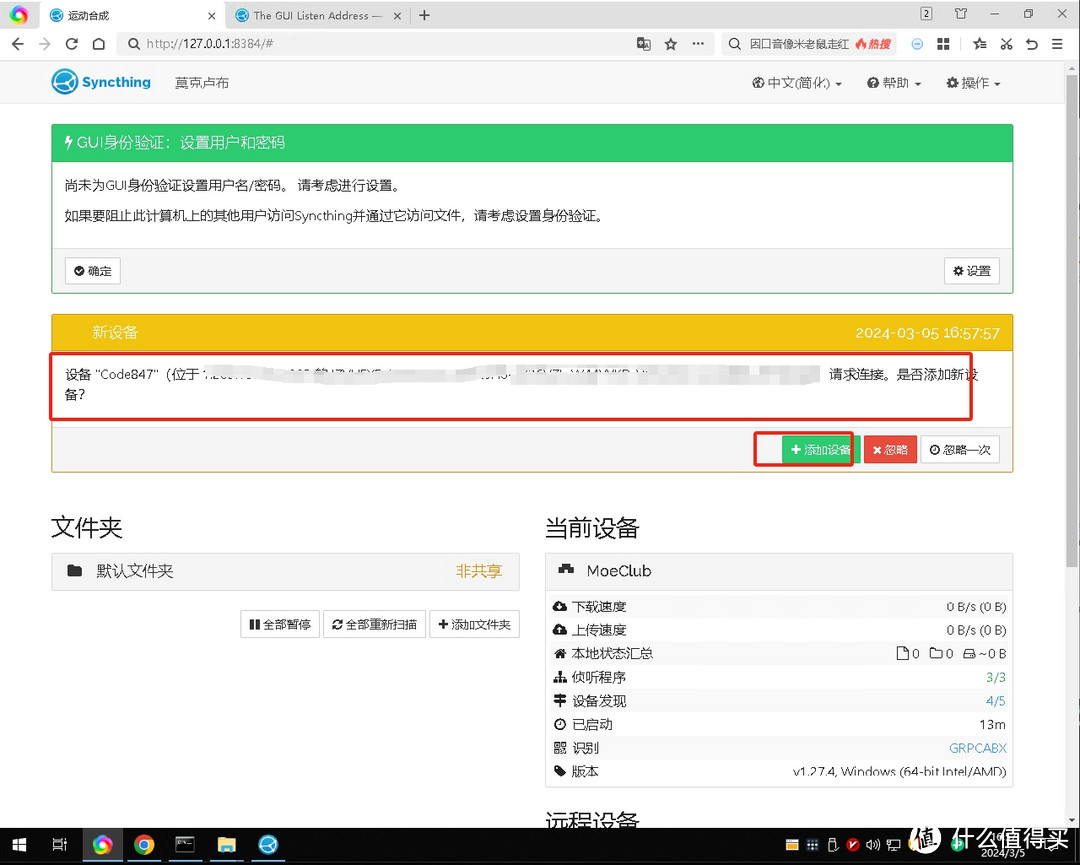Image resolution: width=1080 pixels, height=865 pixels.
Task: Click the bookmark star in the address bar
Action: (x=670, y=44)
